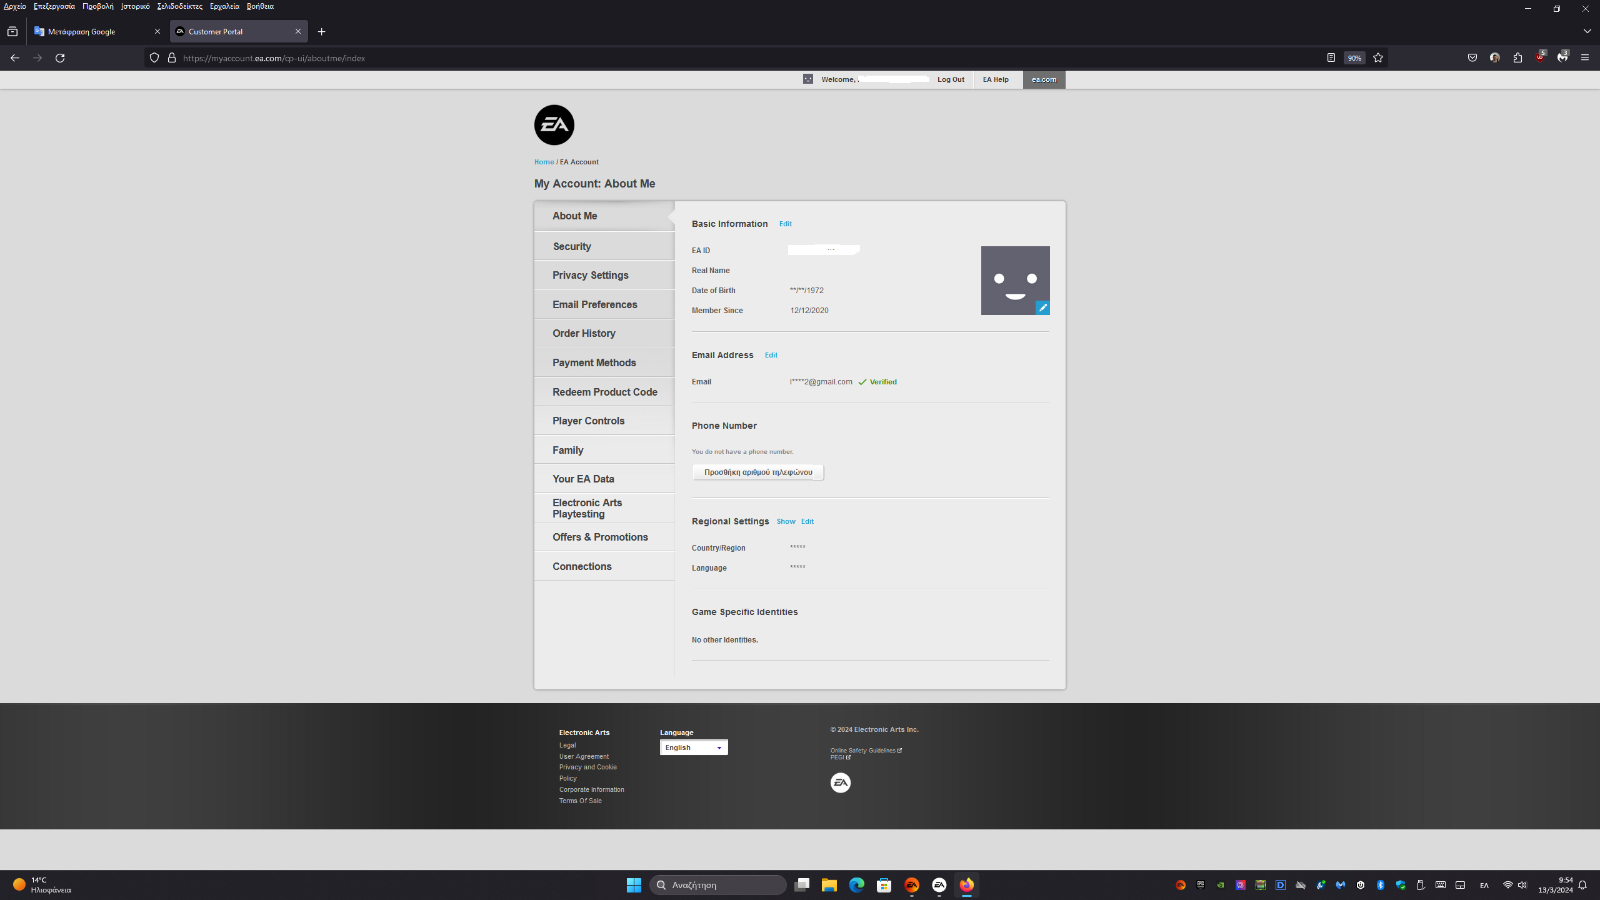
Task: Open the uBlock Origin extension icon
Action: point(1540,57)
